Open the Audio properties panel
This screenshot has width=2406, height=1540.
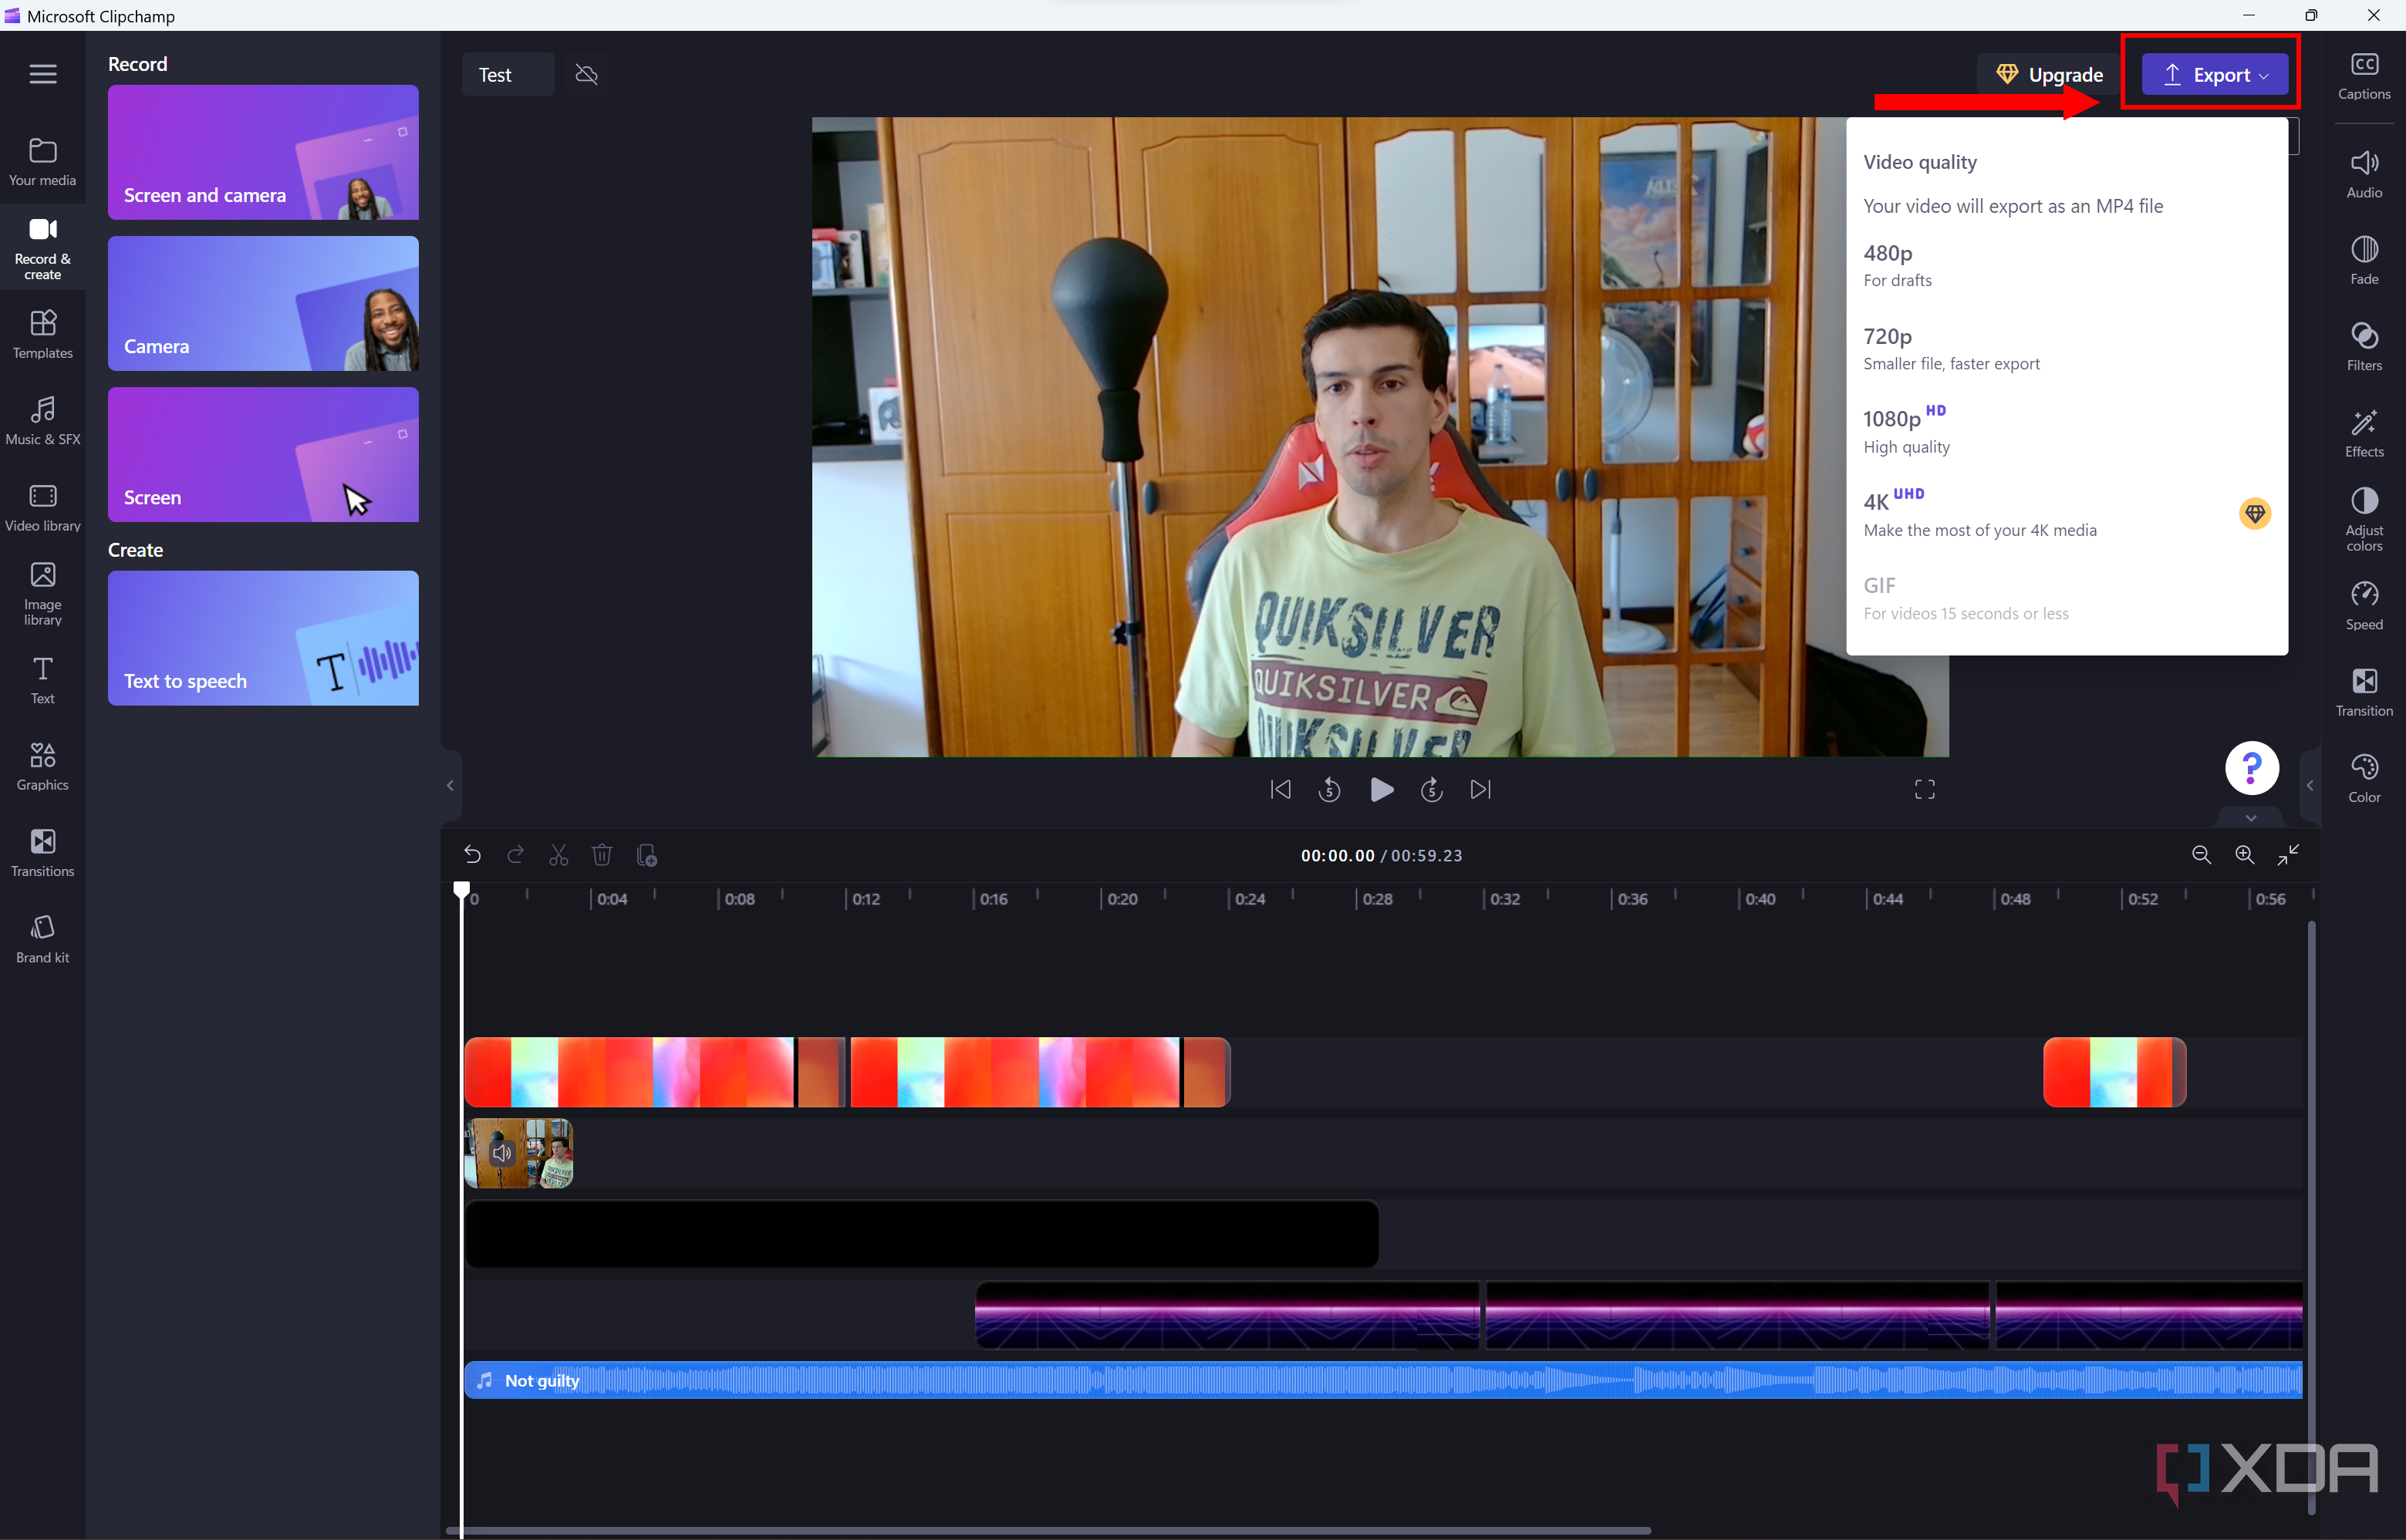point(2364,175)
